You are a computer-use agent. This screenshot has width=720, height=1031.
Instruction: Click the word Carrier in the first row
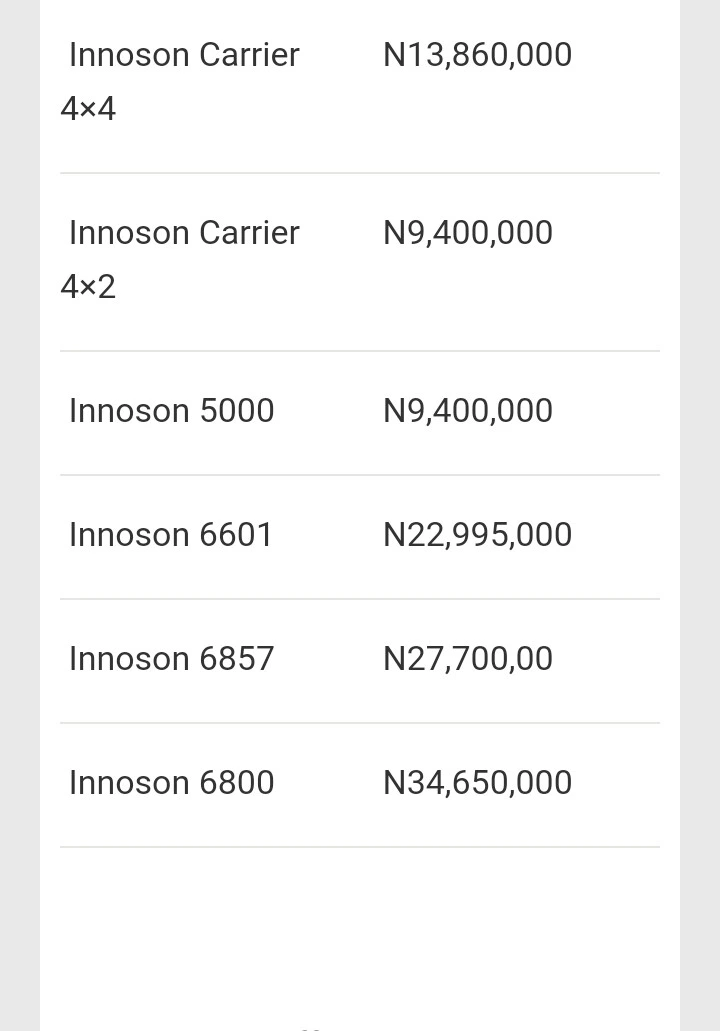point(249,55)
